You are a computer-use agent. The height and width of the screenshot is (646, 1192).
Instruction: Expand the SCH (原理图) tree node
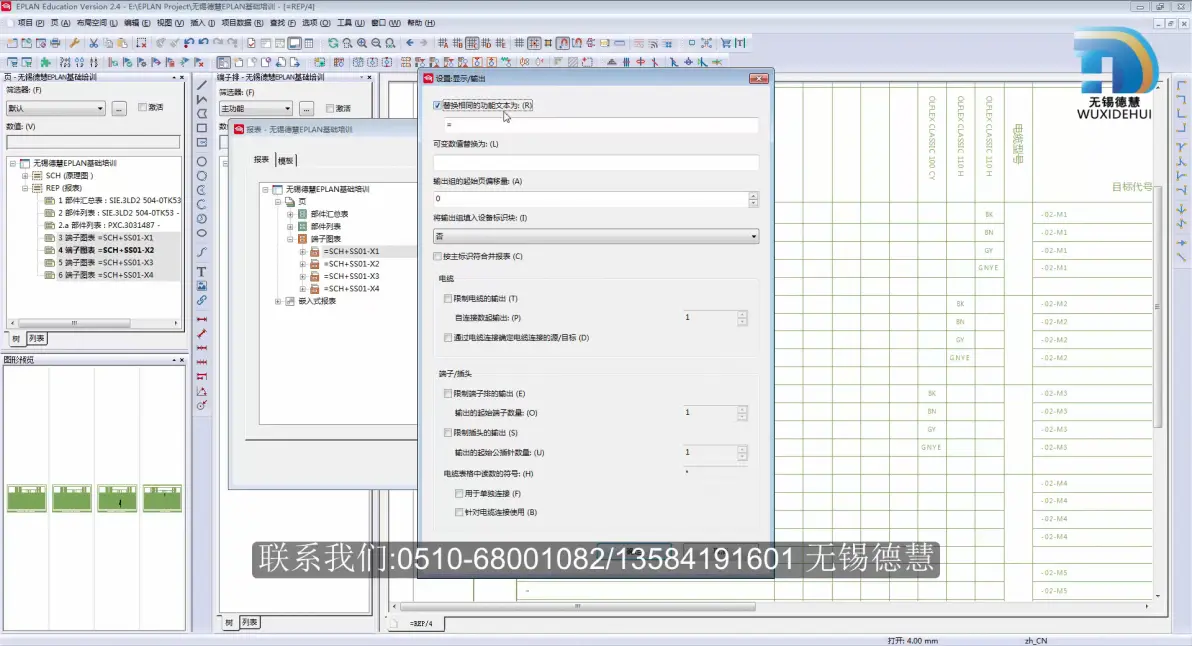[25, 176]
